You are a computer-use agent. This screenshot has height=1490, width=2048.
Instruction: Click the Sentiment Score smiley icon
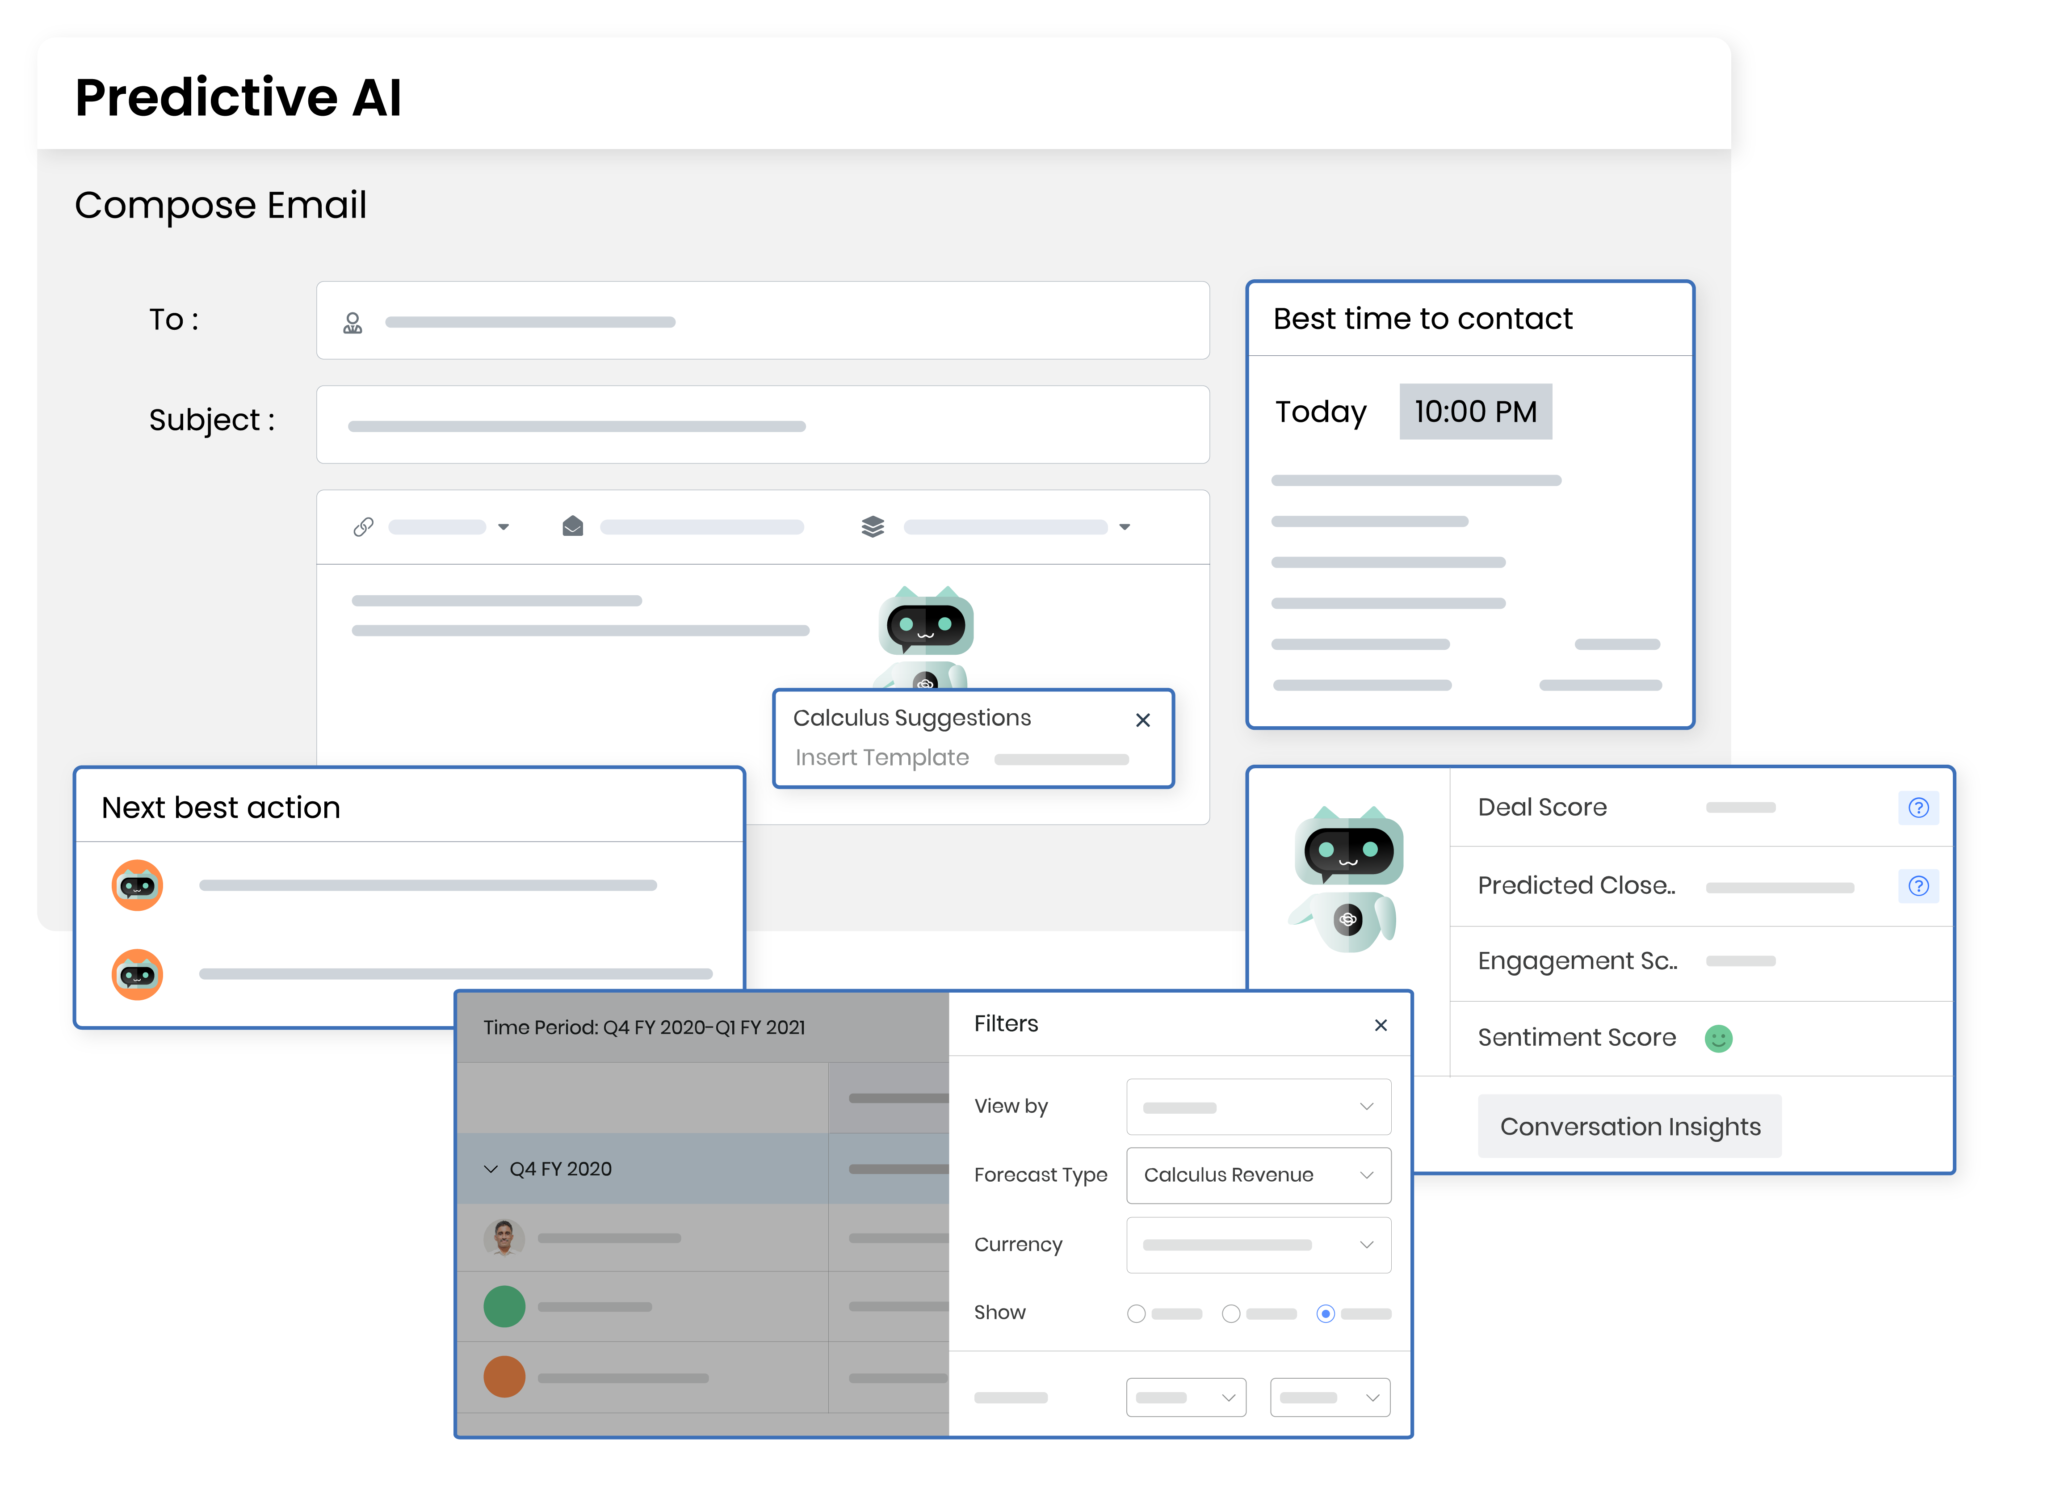tap(1717, 1038)
